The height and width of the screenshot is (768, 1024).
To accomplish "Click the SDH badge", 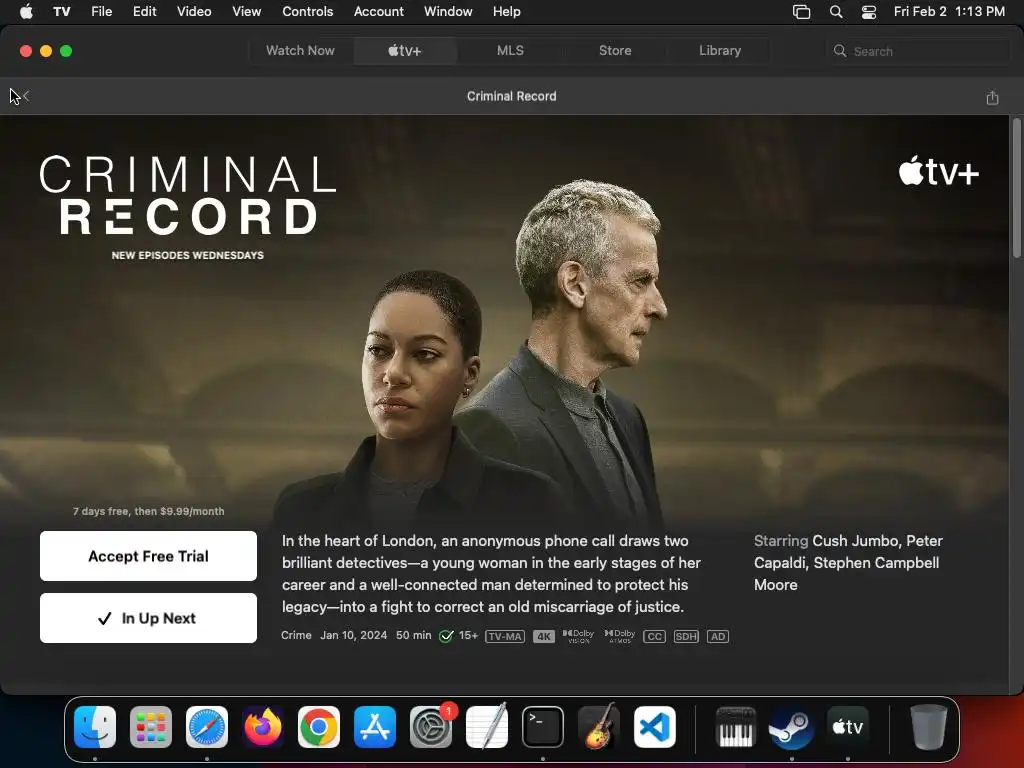I will pos(686,636).
